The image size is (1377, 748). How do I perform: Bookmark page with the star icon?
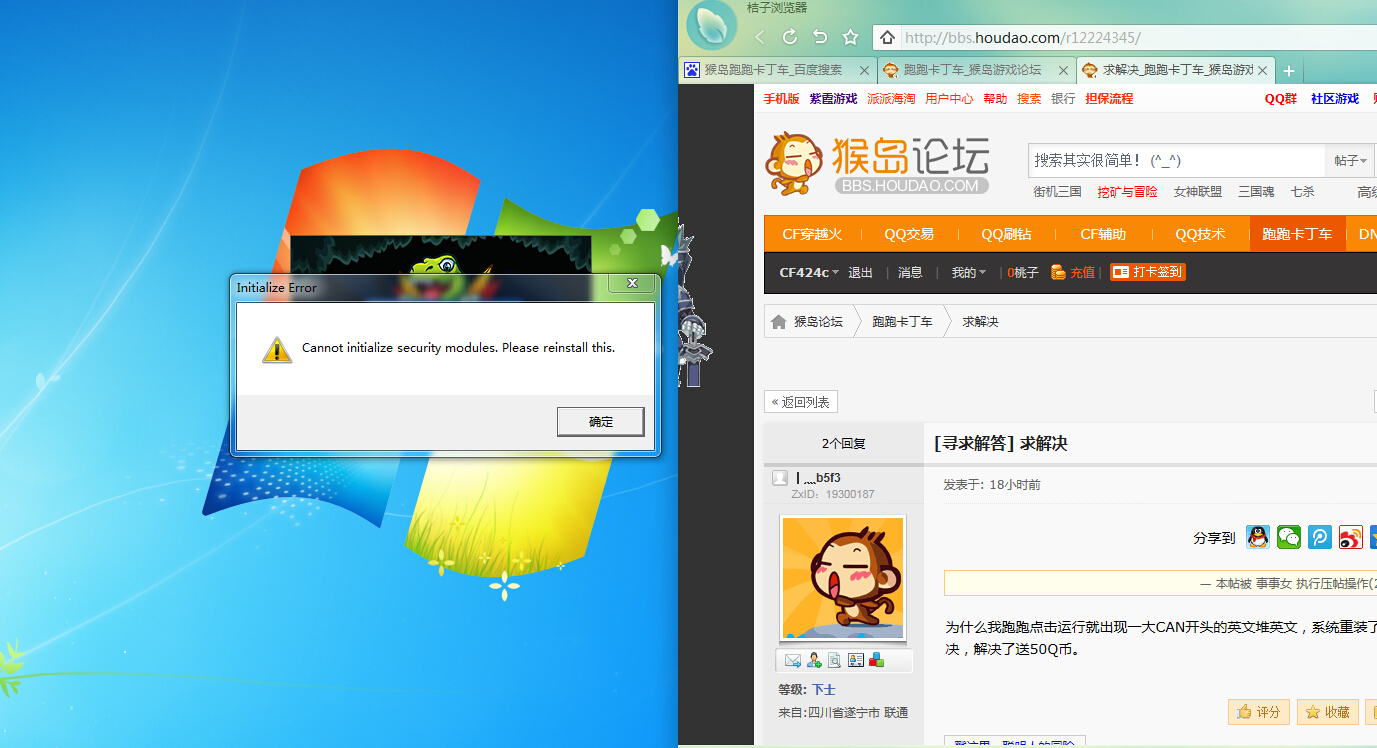tap(851, 38)
